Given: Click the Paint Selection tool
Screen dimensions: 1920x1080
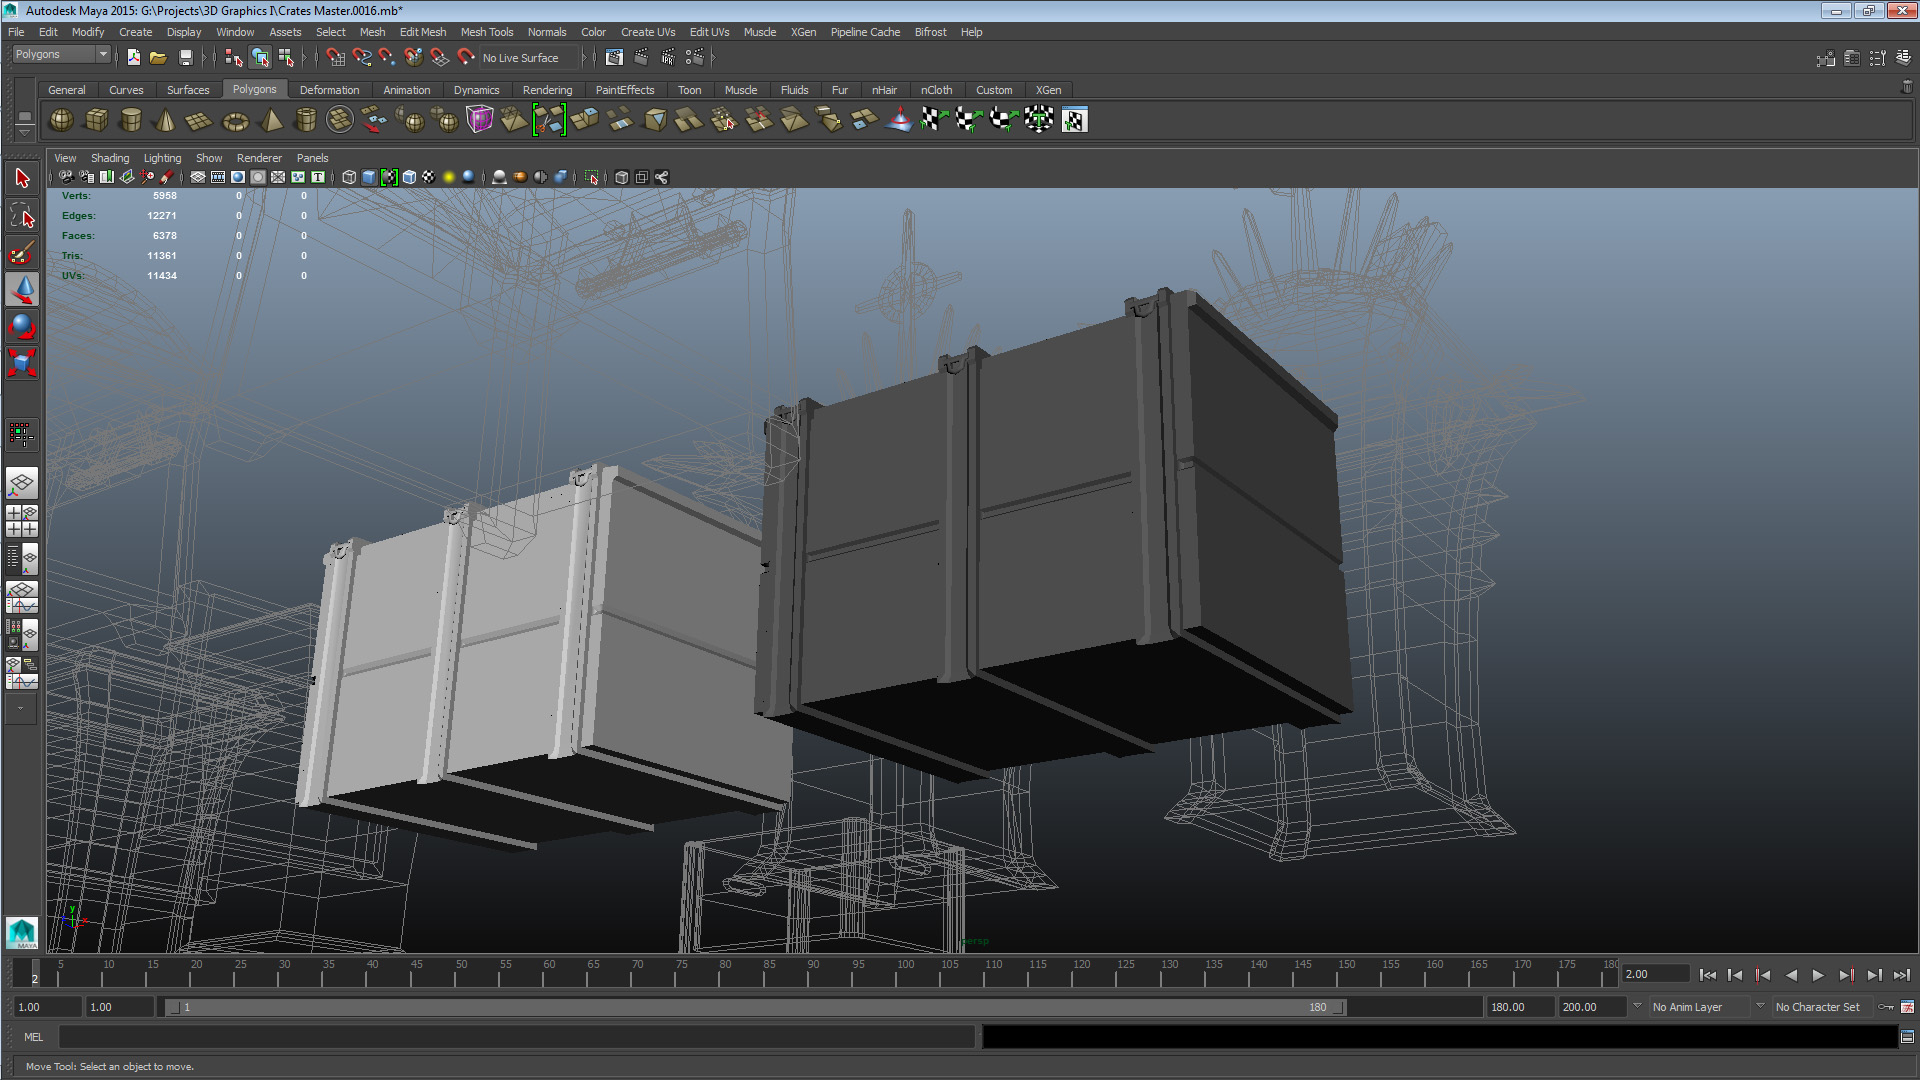Looking at the screenshot, I should (22, 252).
